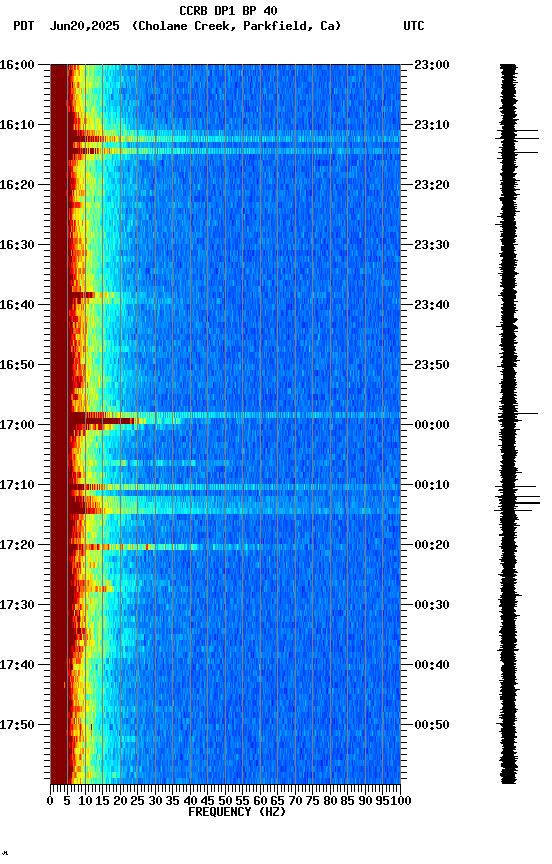Click the UTC time label 23:10

pos(432,125)
